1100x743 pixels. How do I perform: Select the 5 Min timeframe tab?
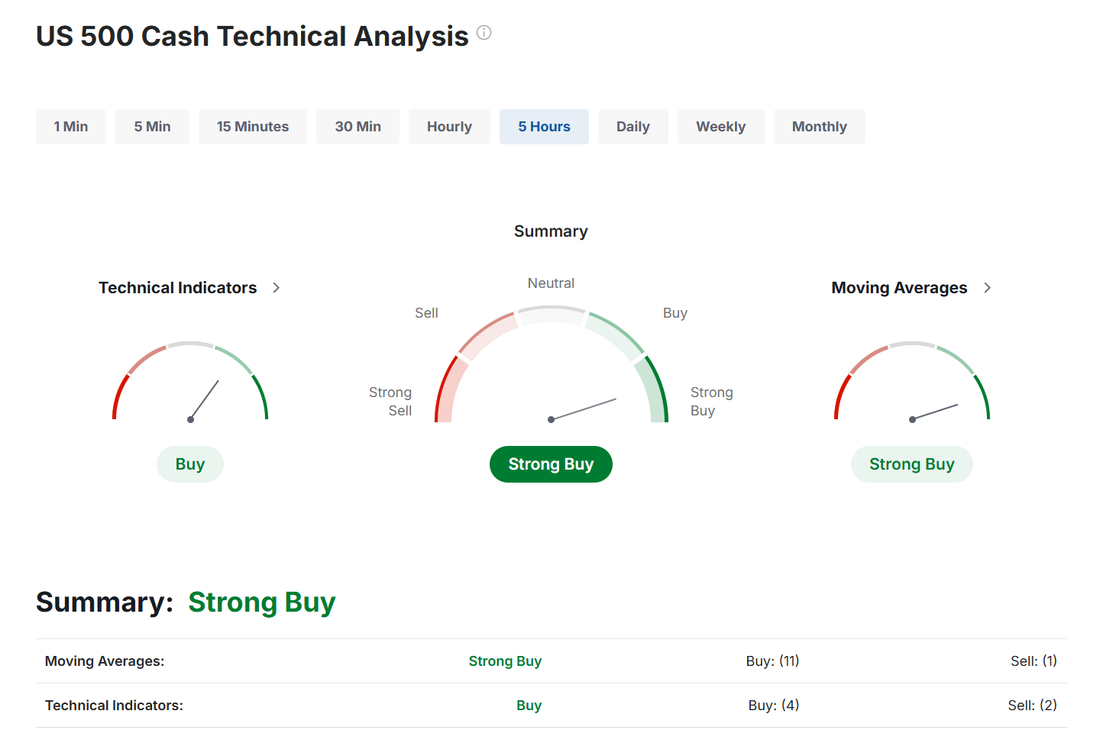click(152, 126)
